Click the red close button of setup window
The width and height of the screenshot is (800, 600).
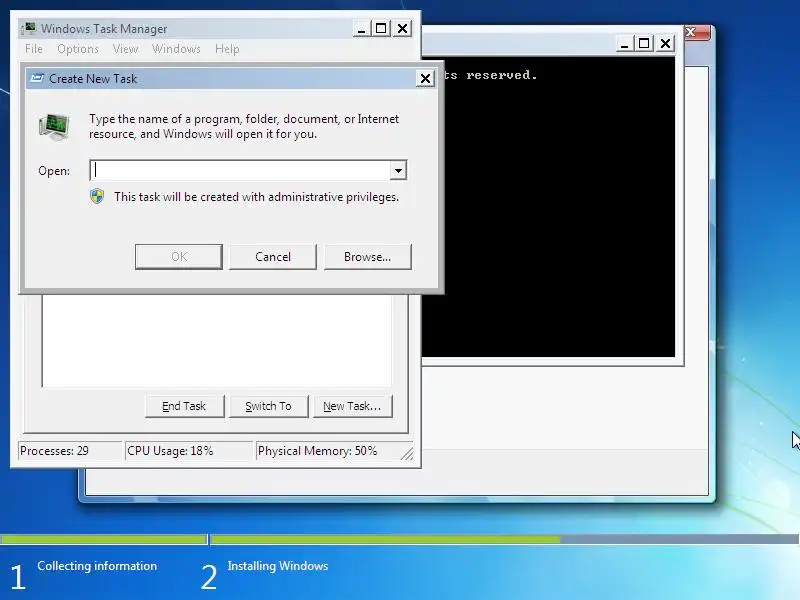coord(696,33)
